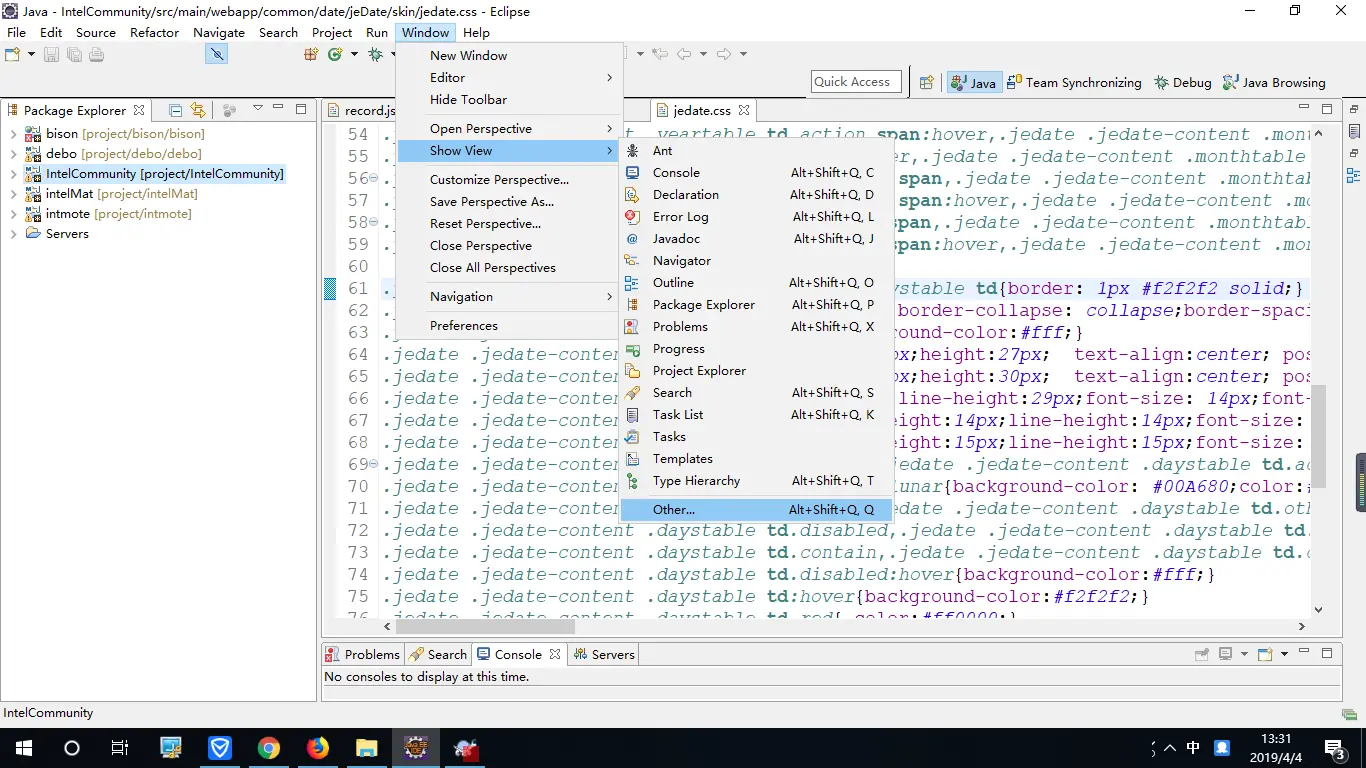This screenshot has height=768, width=1366.
Task: Choose Reset Perspective menu item
Action: pyautogui.click(x=509, y=223)
